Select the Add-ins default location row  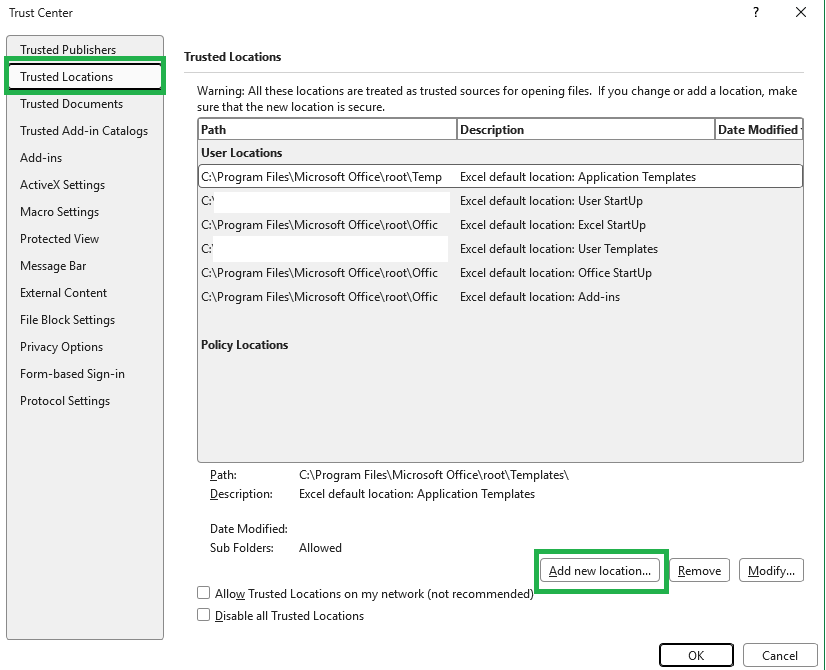(500, 297)
